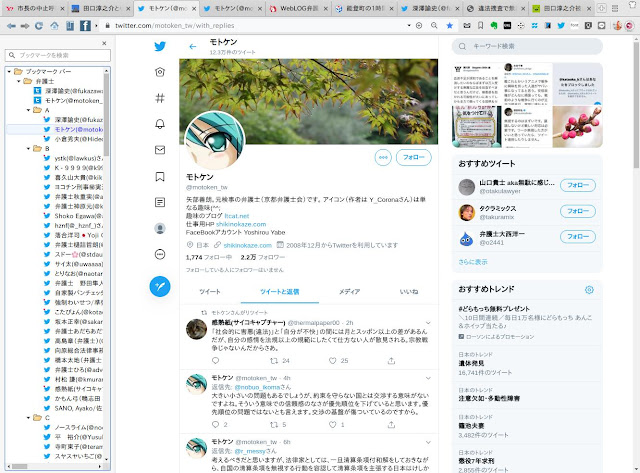This screenshot has width=640, height=473.
Task: Focus the キーワード検索 search box
Action: pyautogui.click(x=527, y=47)
